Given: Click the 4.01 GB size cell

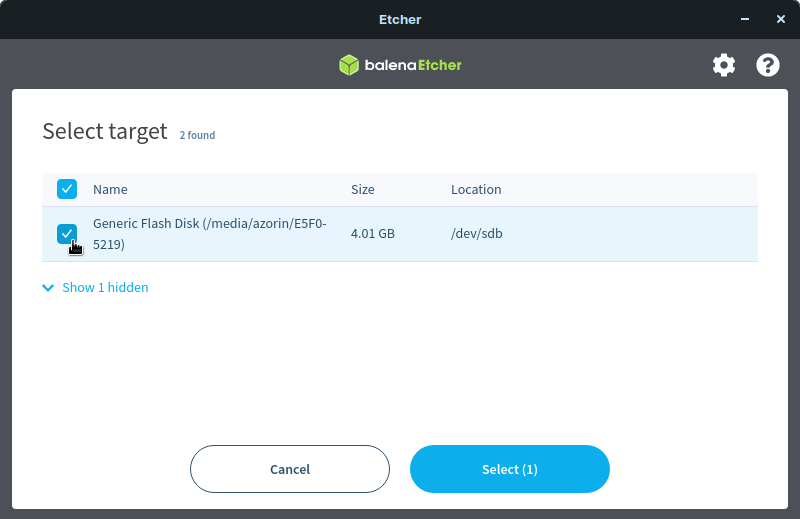Looking at the screenshot, I should [372, 234].
